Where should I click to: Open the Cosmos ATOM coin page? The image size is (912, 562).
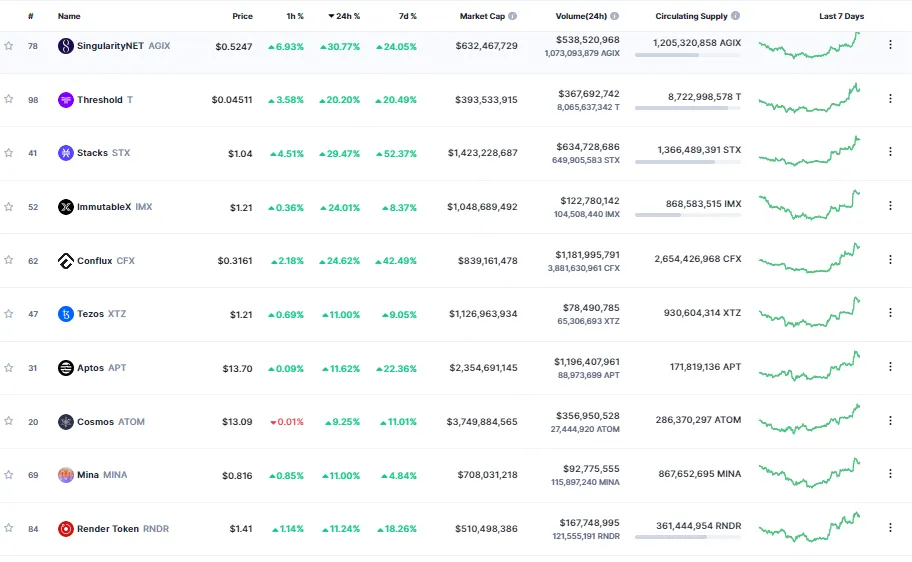111,422
